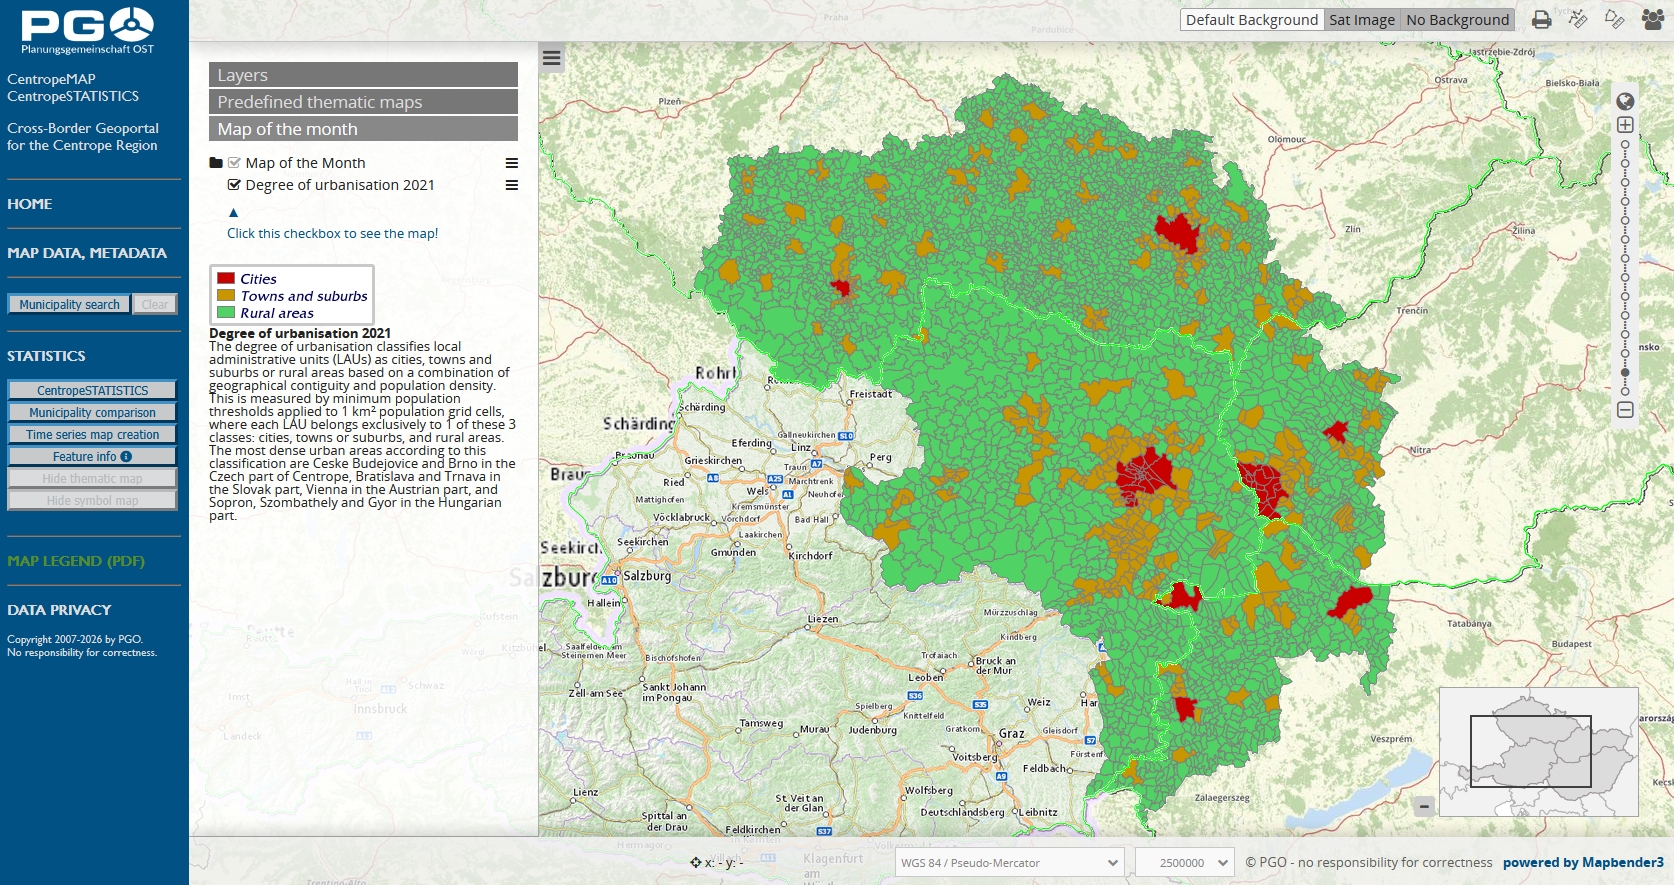Zoom out with the minus icon
Image resolution: width=1674 pixels, height=885 pixels.
click(1625, 410)
